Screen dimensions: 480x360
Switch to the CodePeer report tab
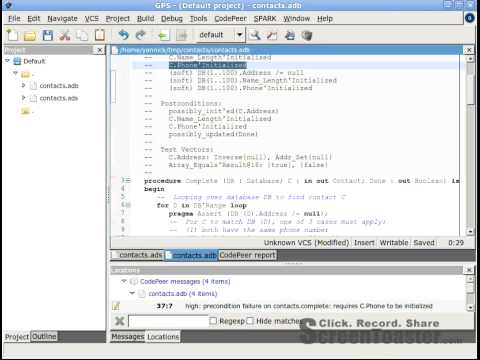(247, 255)
